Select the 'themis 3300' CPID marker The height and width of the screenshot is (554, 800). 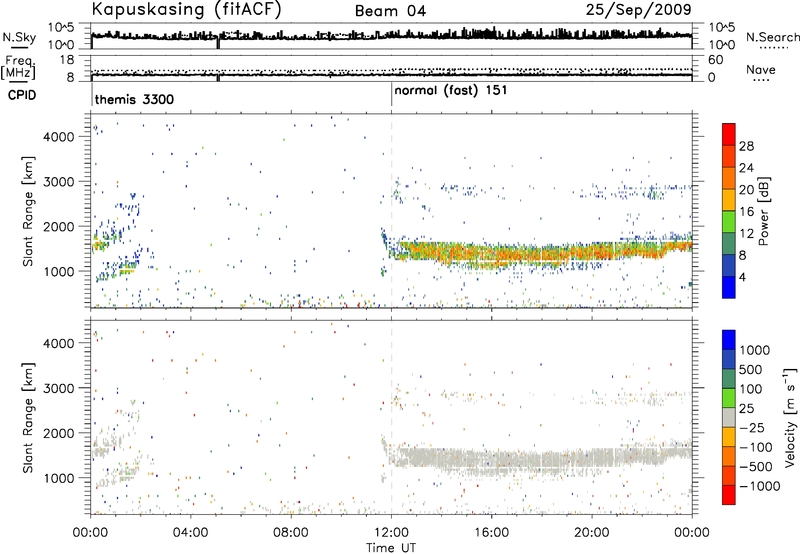[x=134, y=99]
